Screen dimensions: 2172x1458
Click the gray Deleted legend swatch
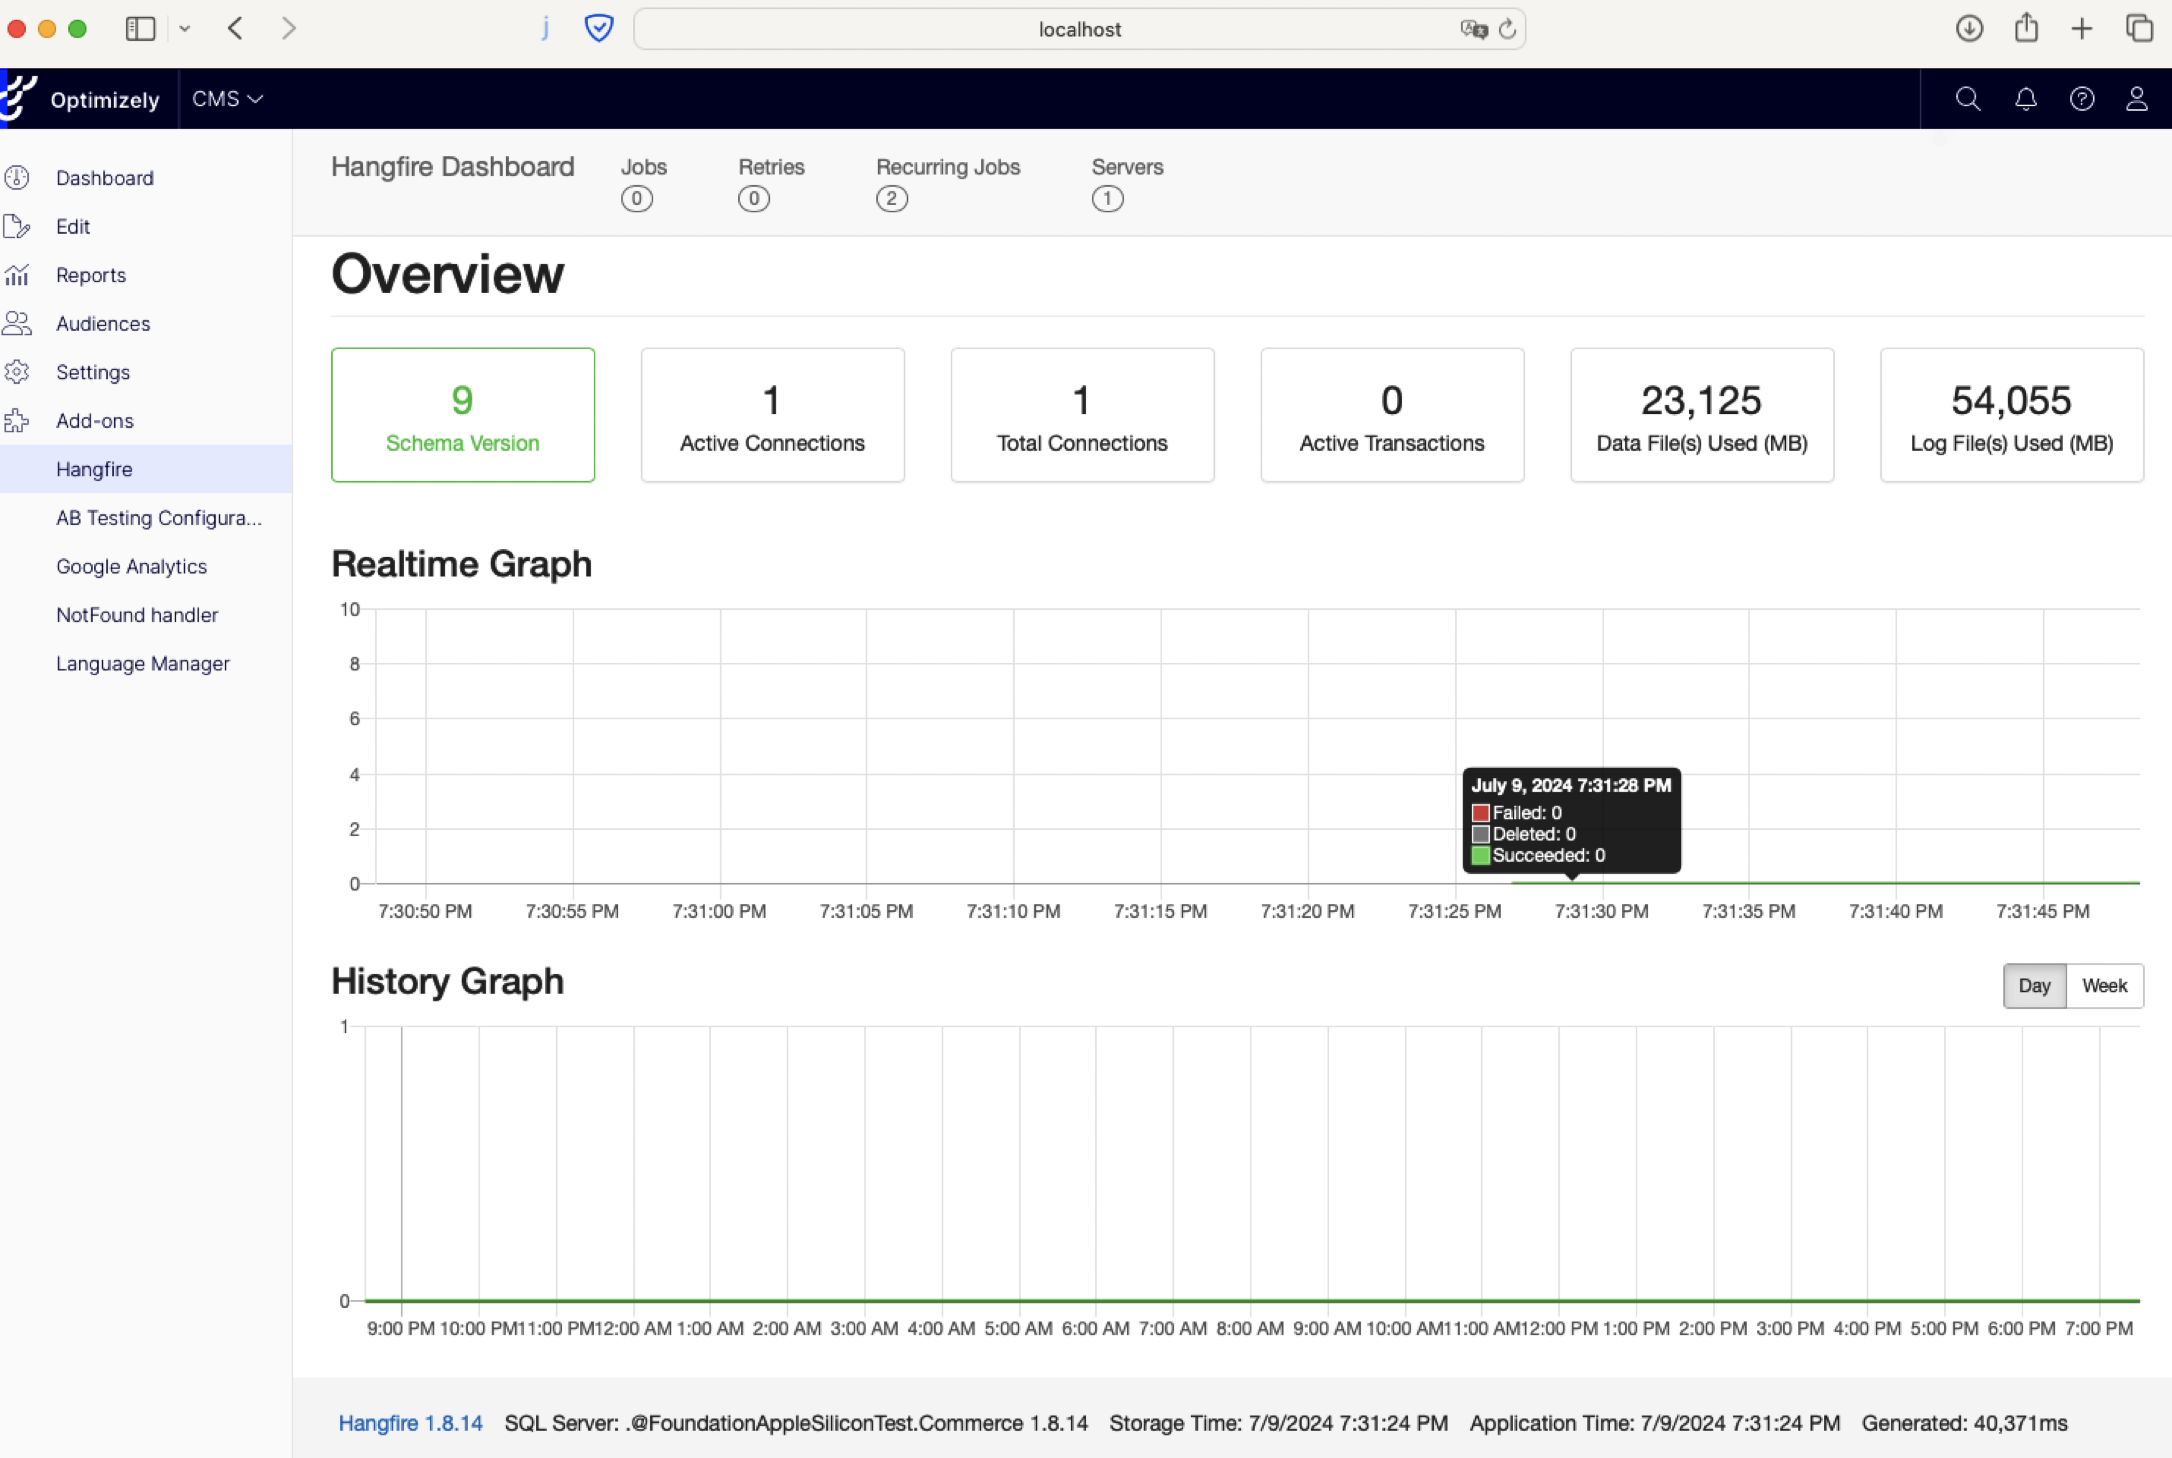[1481, 834]
